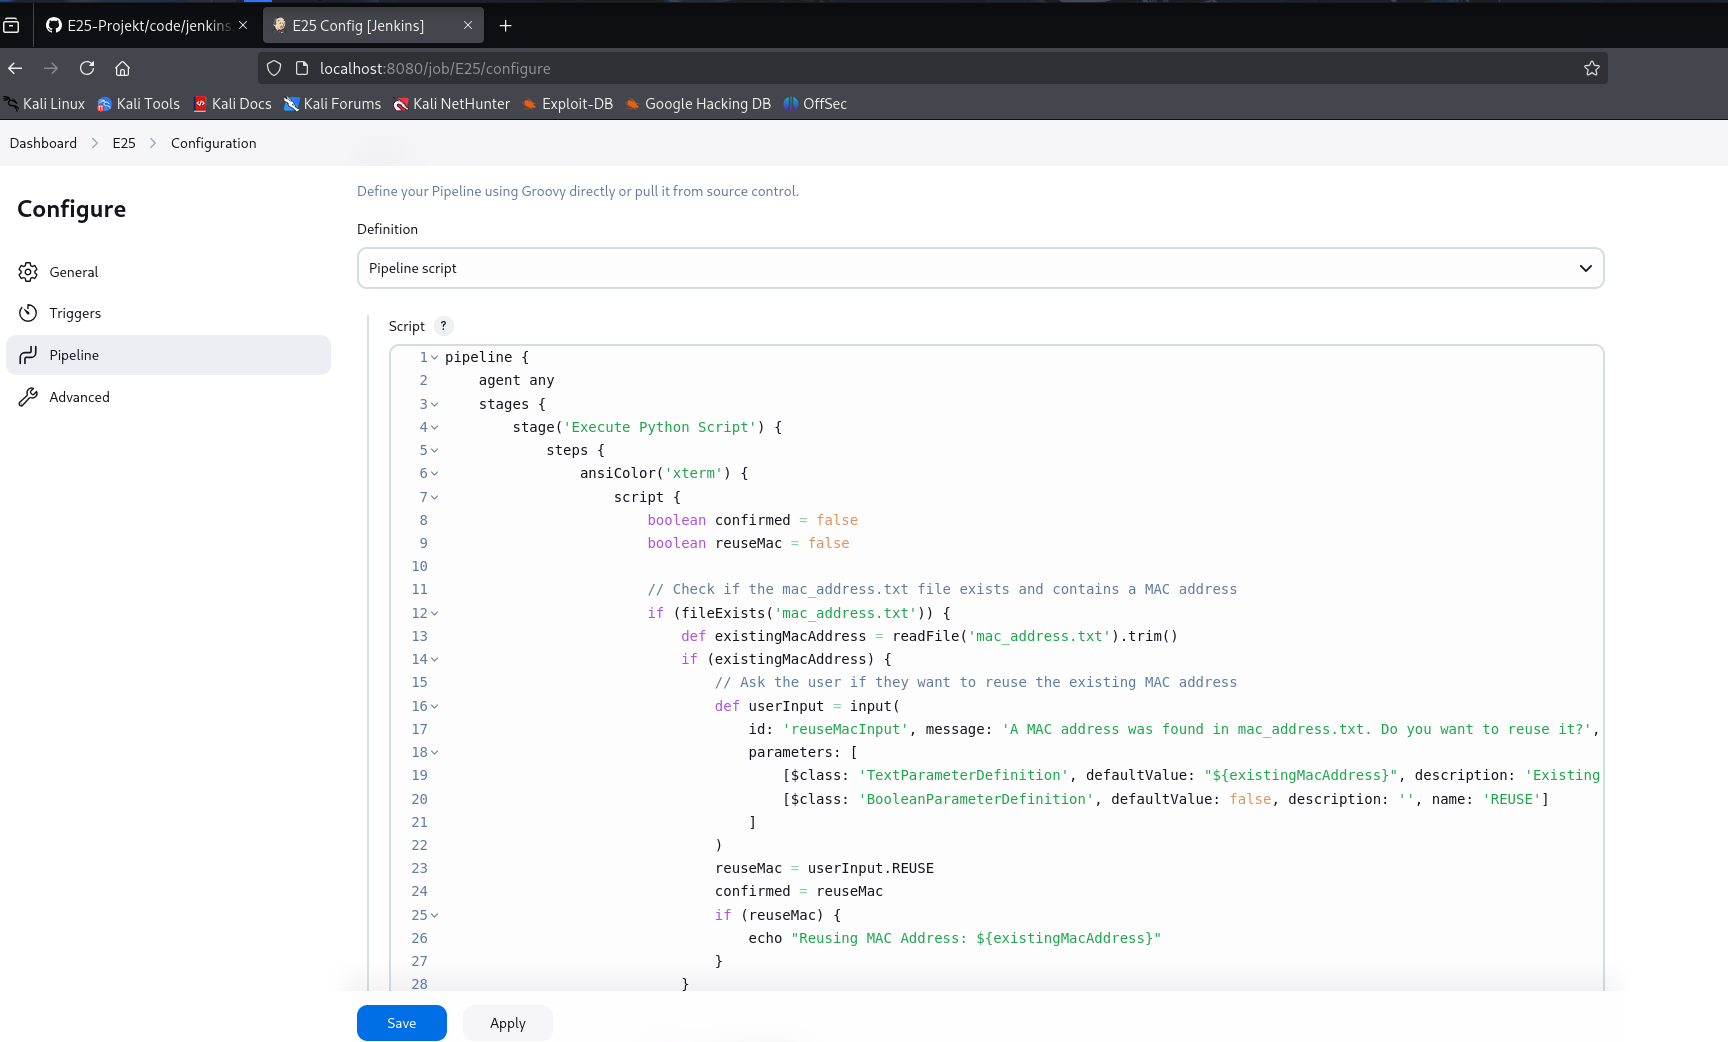The width and height of the screenshot is (1728, 1042).
Task: Show Script help via question mark
Action: click(x=443, y=326)
